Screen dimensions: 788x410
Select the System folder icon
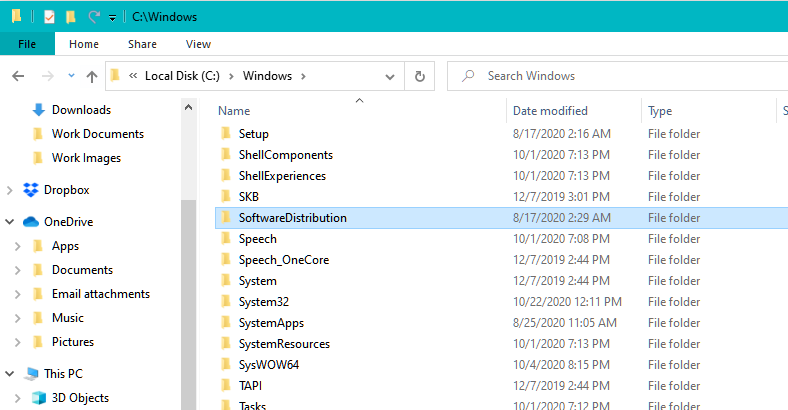[x=226, y=281]
